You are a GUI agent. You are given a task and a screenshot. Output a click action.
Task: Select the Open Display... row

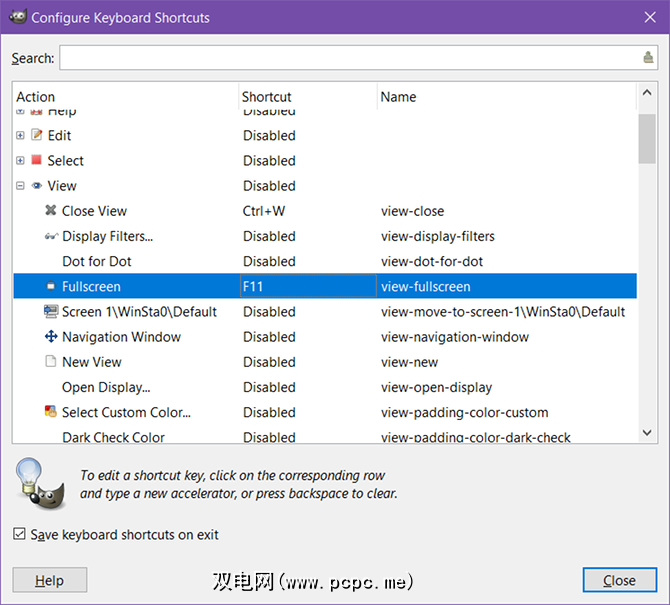pos(325,387)
